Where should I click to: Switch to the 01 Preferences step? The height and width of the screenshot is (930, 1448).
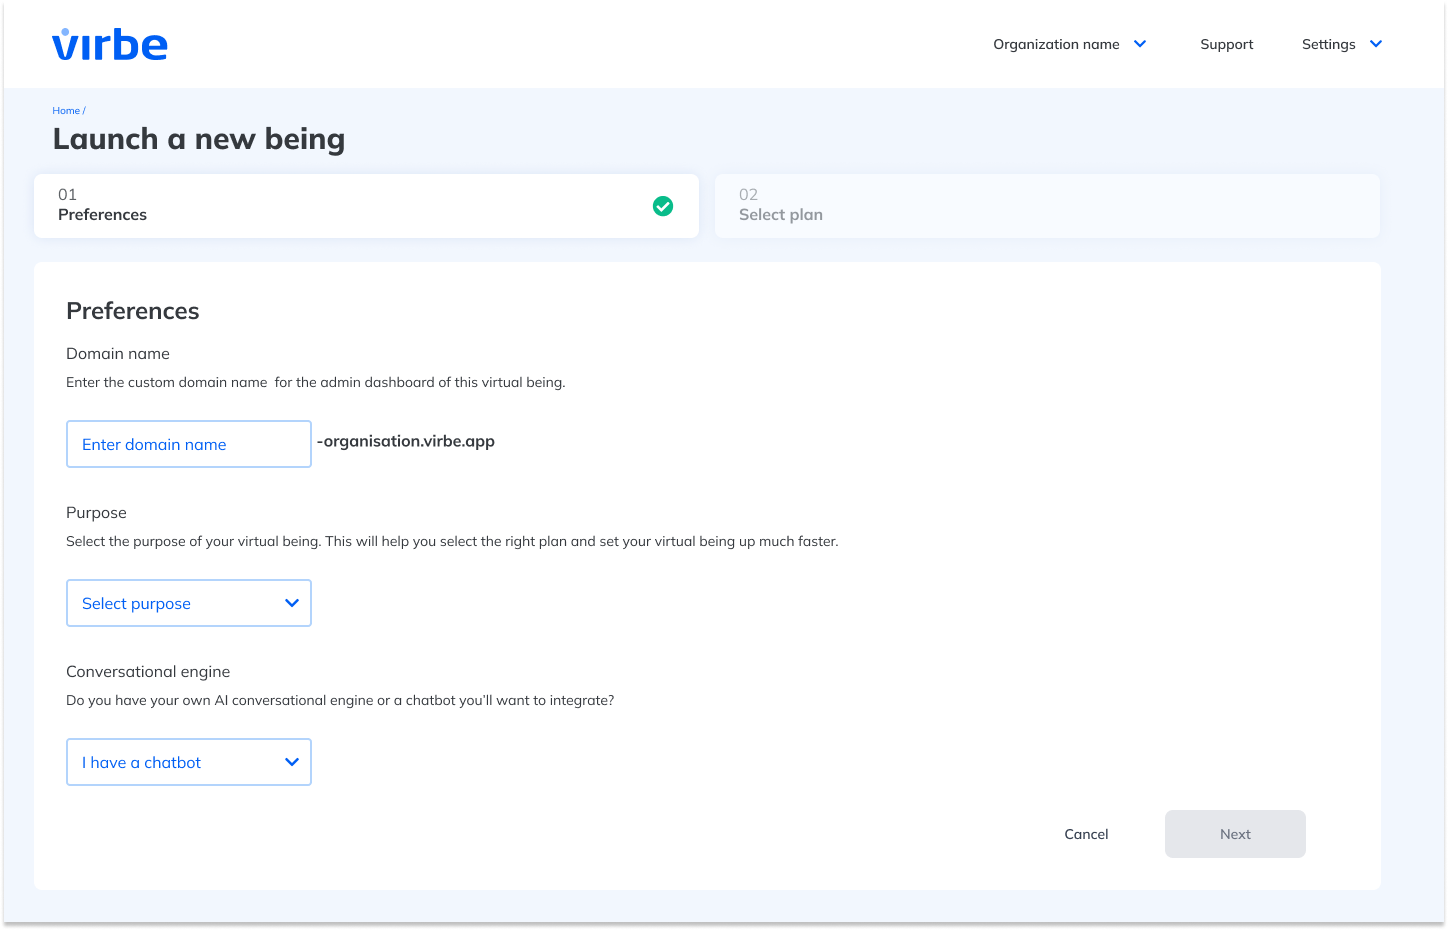(x=366, y=206)
